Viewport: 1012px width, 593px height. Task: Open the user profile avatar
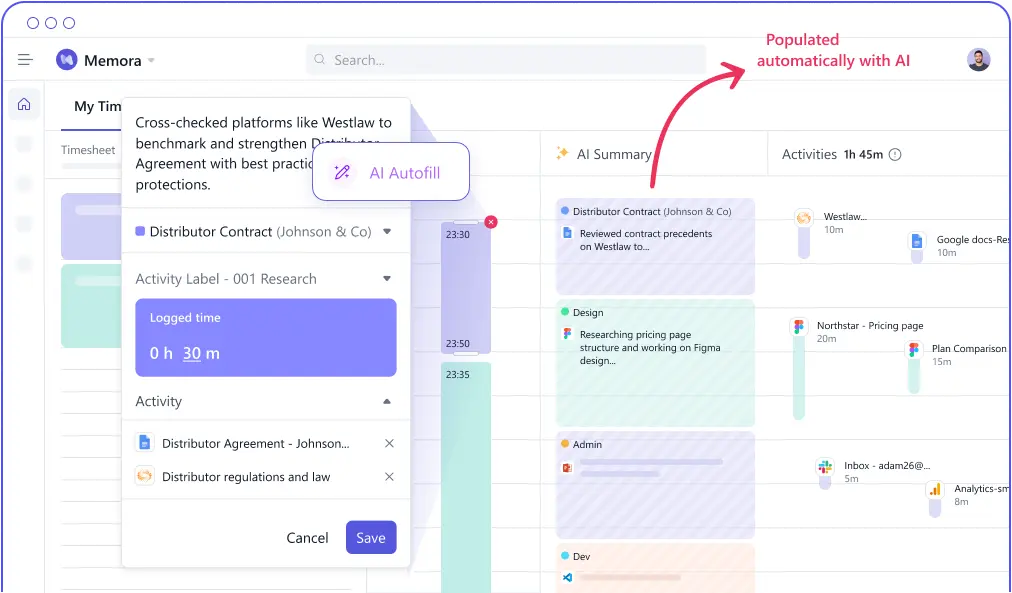pos(978,59)
